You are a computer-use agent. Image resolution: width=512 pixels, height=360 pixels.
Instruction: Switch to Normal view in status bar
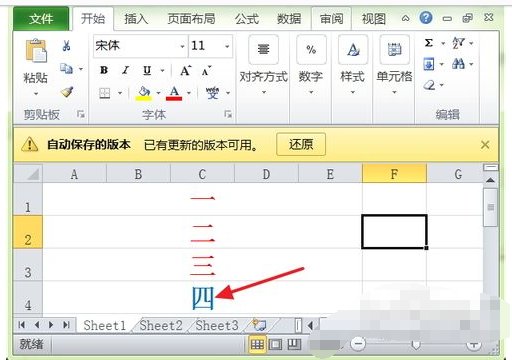pos(257,344)
